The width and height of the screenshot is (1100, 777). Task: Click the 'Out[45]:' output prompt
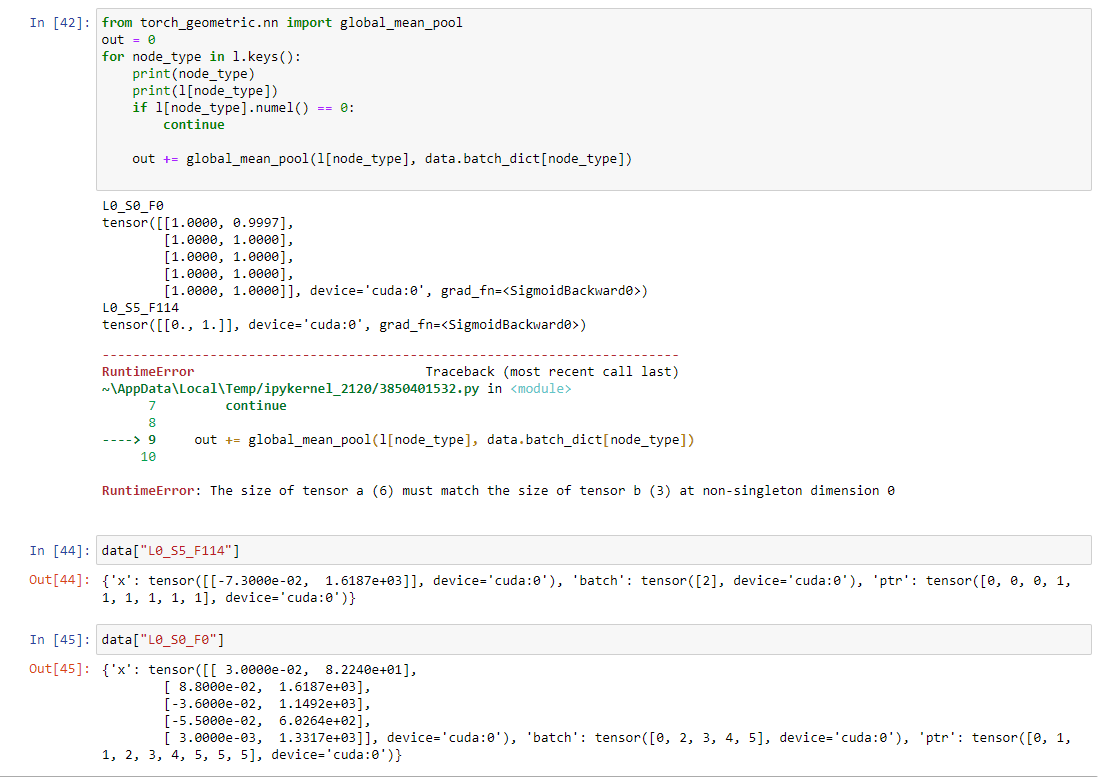pyautogui.click(x=60, y=669)
